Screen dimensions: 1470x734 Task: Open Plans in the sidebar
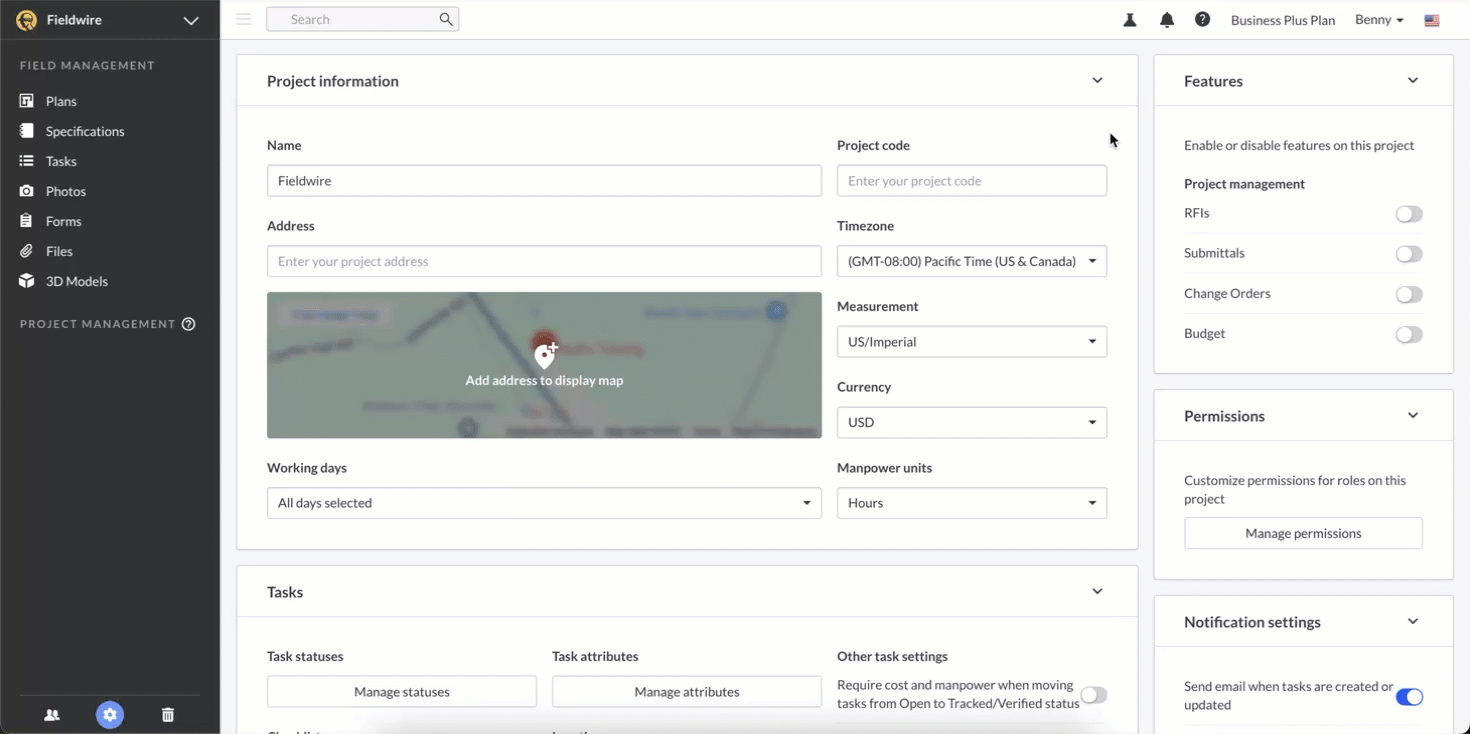point(61,101)
